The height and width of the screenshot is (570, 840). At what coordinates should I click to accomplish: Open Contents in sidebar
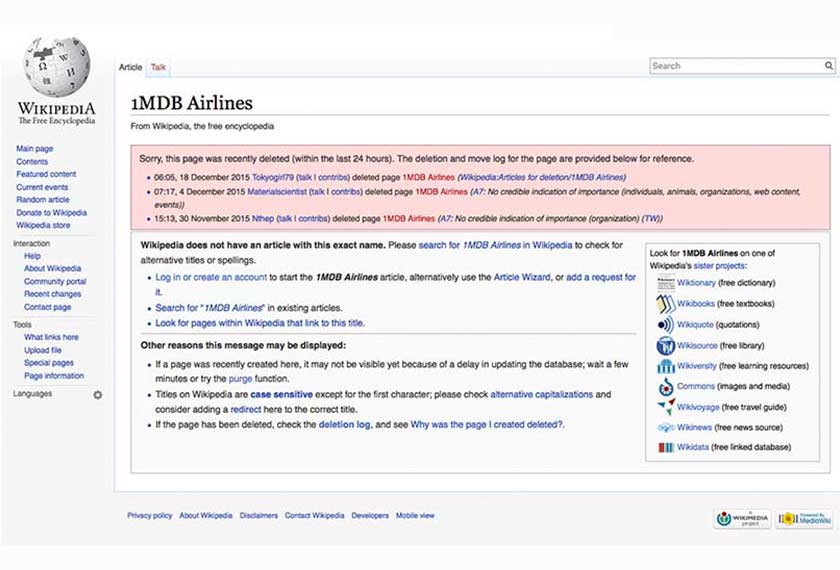32,161
